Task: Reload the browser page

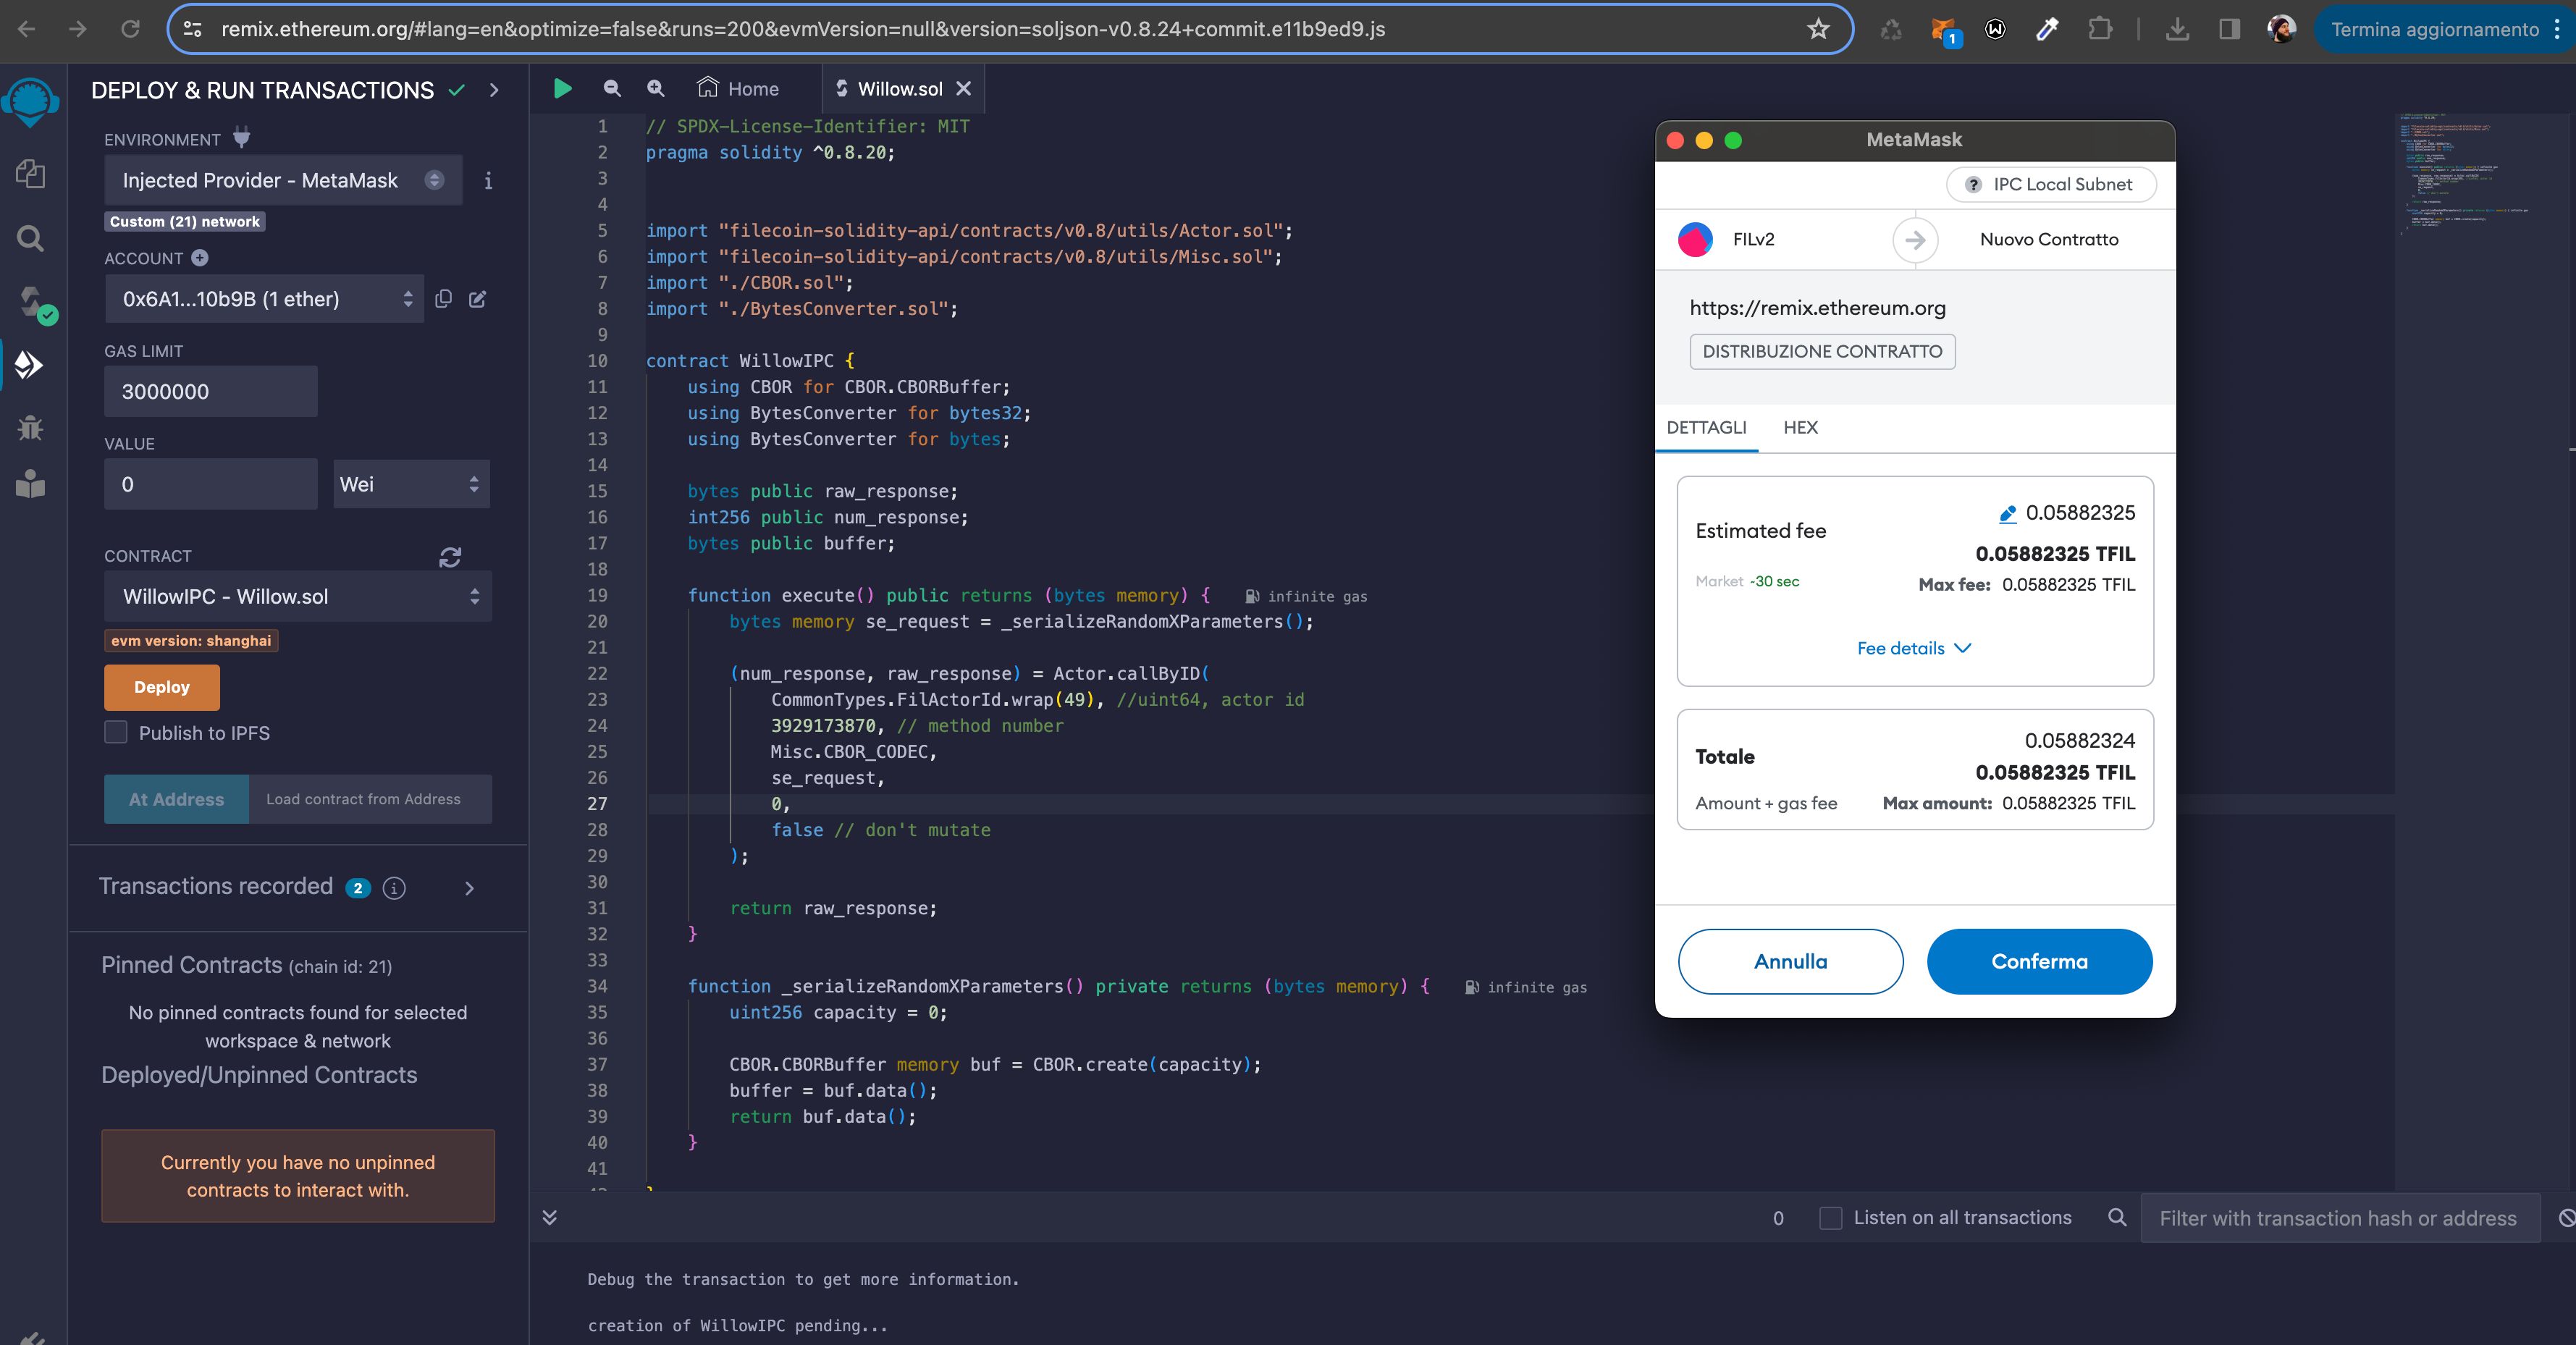Action: point(130,29)
